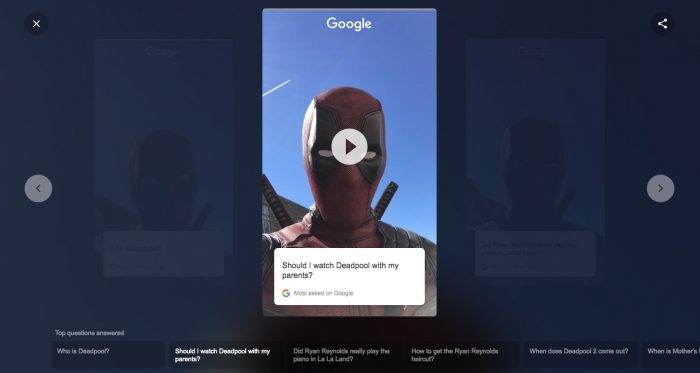Click the question text on the center card
Image resolution: width=700 pixels, height=373 pixels.
coord(340,270)
